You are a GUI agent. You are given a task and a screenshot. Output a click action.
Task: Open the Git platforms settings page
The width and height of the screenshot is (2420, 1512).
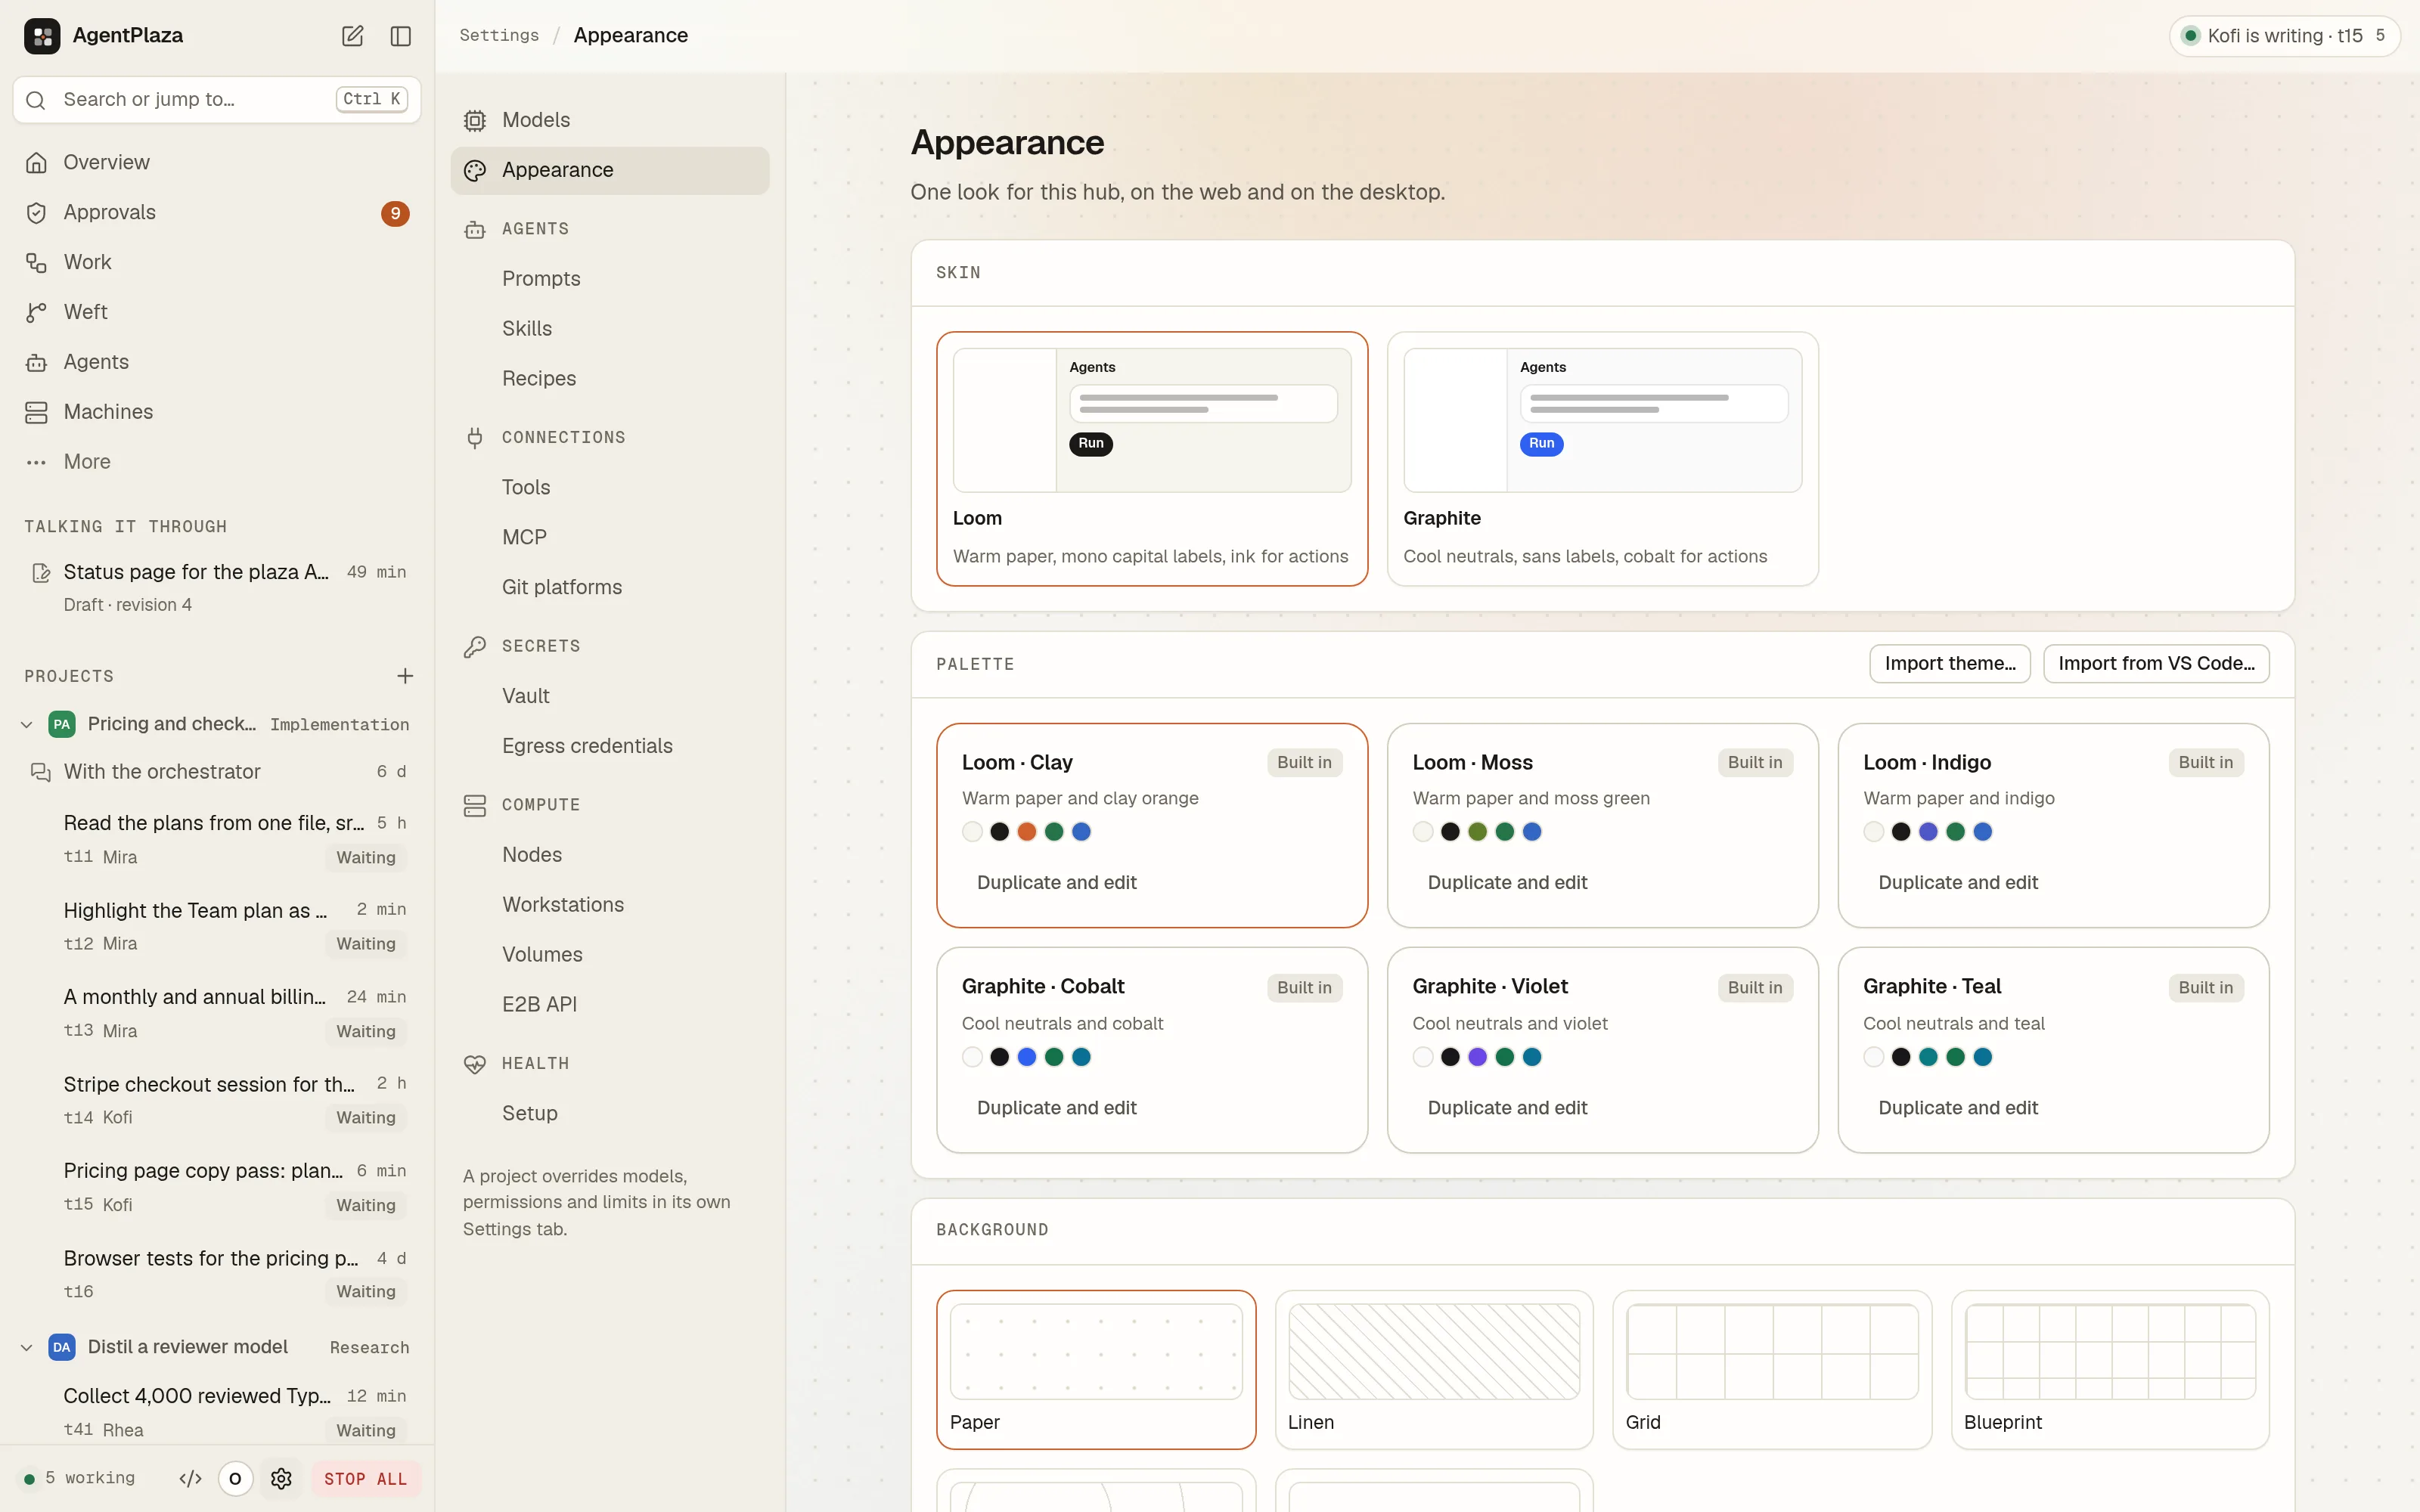610,587
